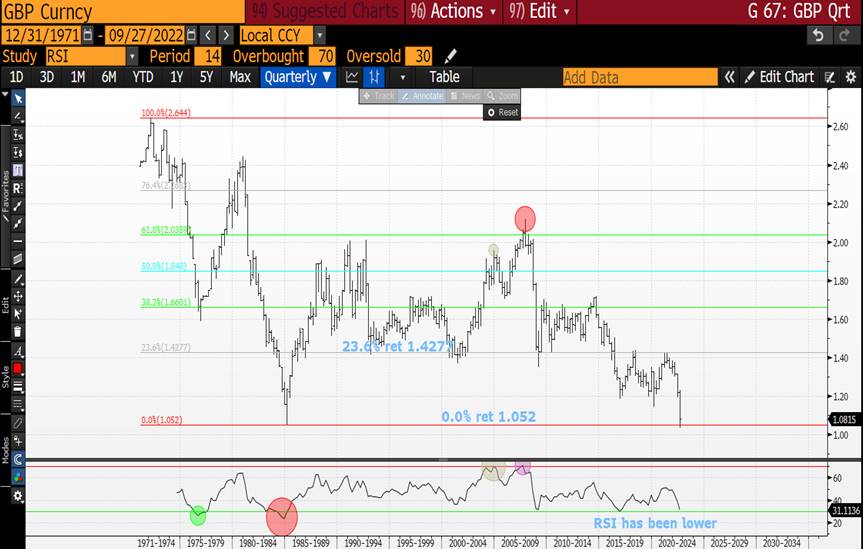Select the 6M range tab
This screenshot has width=863, height=549.
click(x=108, y=77)
